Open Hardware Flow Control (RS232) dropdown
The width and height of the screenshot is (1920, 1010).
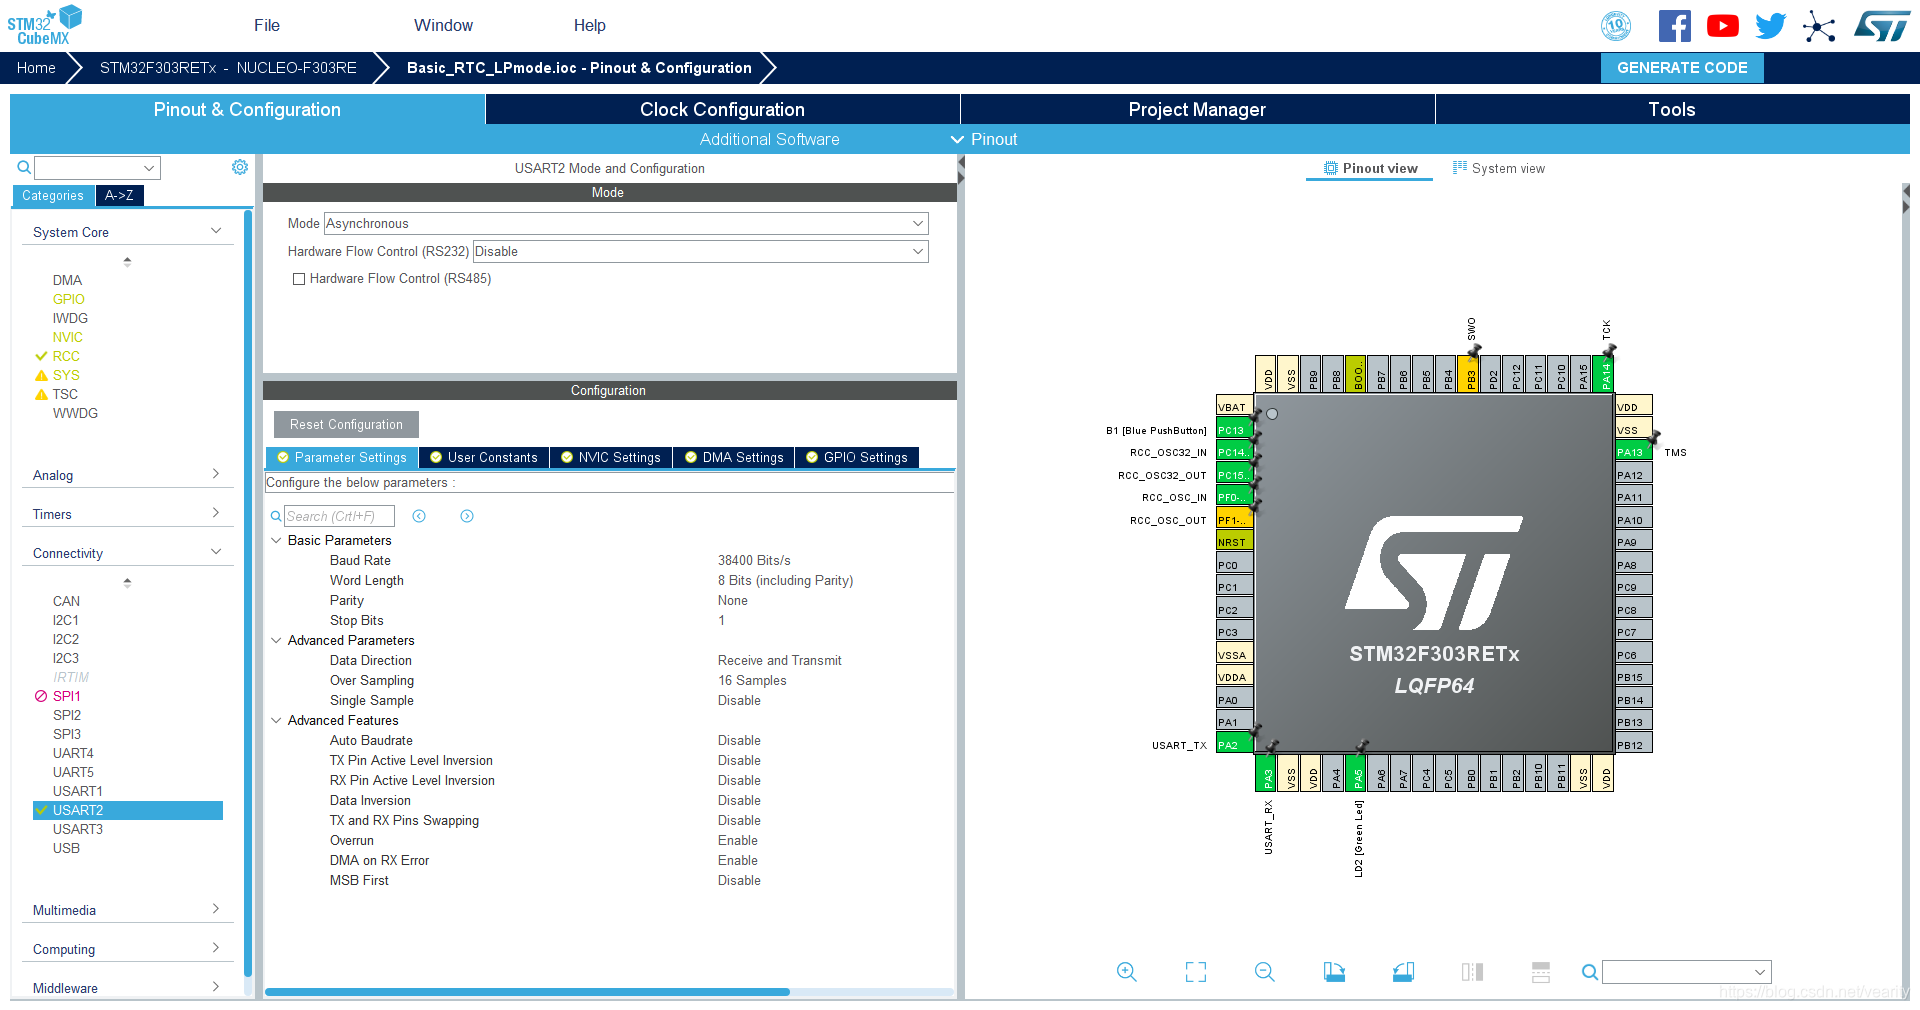click(700, 252)
